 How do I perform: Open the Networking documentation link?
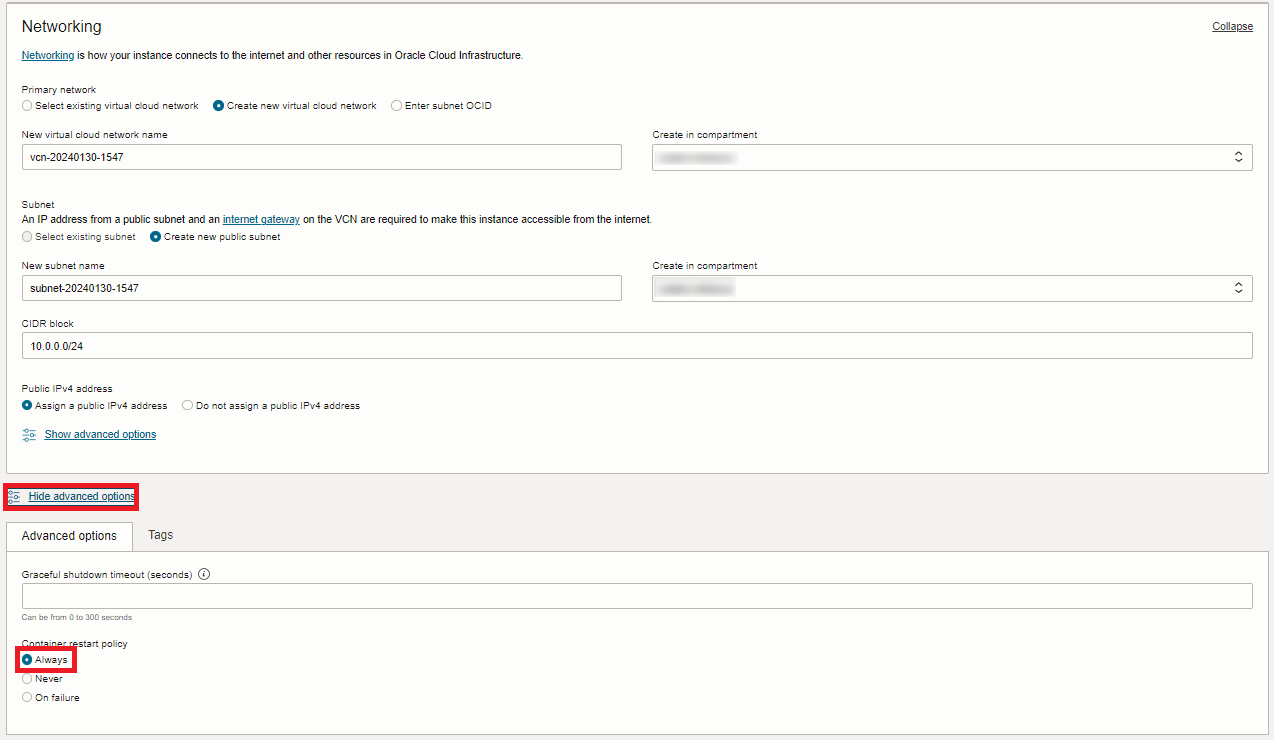[x=48, y=56]
